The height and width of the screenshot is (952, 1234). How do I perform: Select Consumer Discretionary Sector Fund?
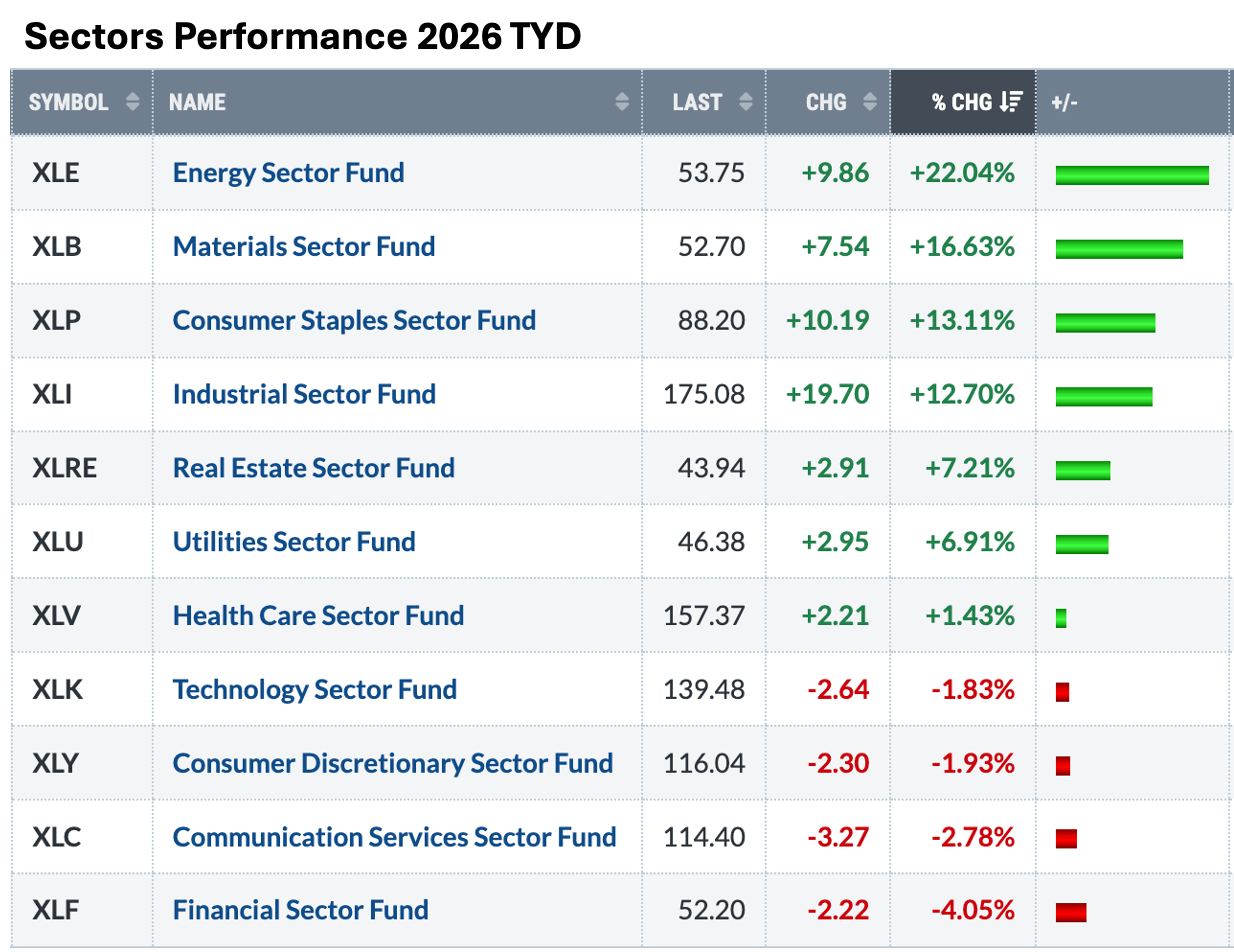pos(392,764)
